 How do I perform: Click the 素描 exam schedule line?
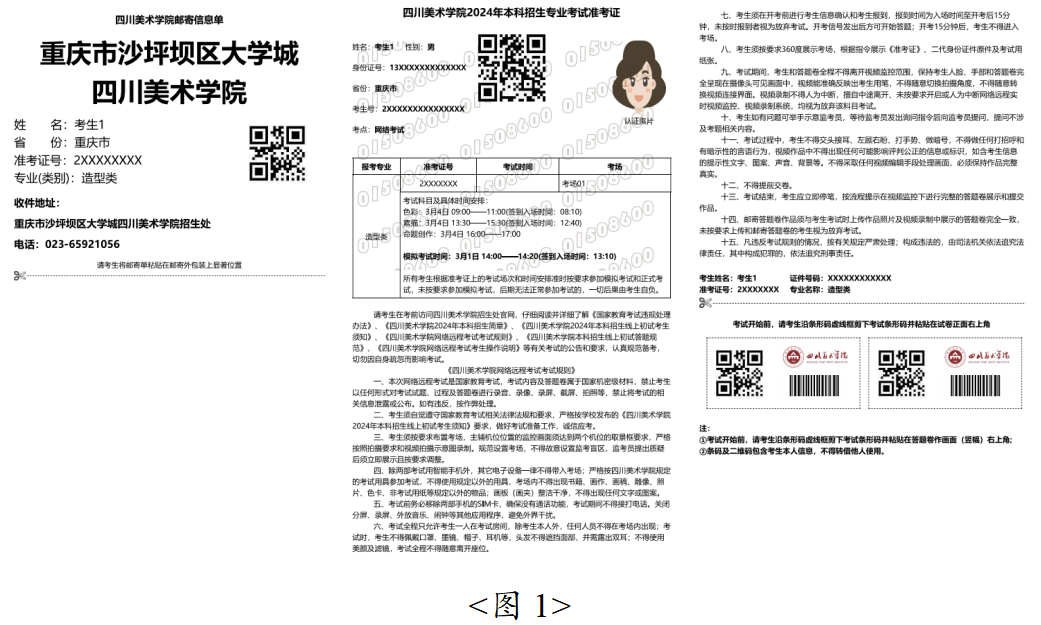pos(492,223)
